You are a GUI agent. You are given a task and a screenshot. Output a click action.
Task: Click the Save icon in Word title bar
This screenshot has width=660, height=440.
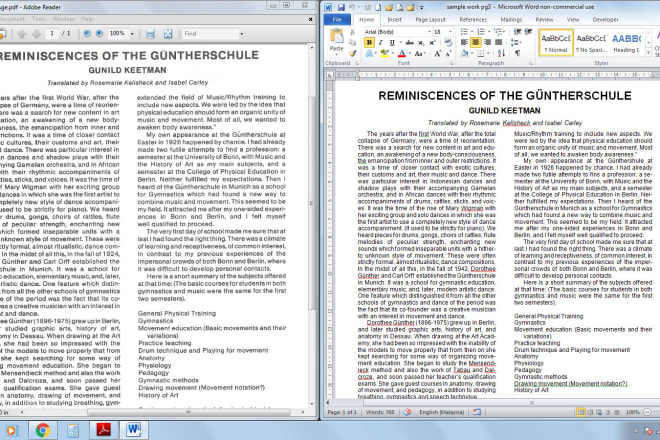[x=341, y=7]
